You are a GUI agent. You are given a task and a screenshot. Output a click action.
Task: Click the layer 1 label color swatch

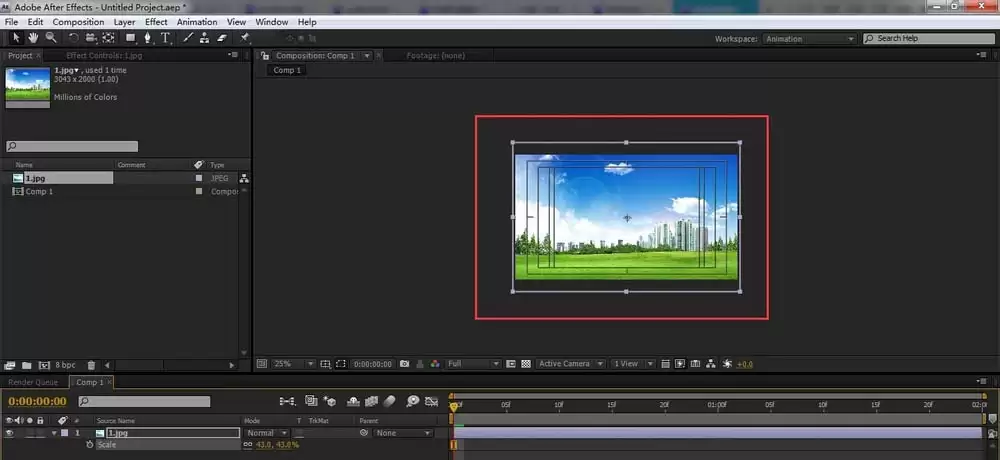64,433
